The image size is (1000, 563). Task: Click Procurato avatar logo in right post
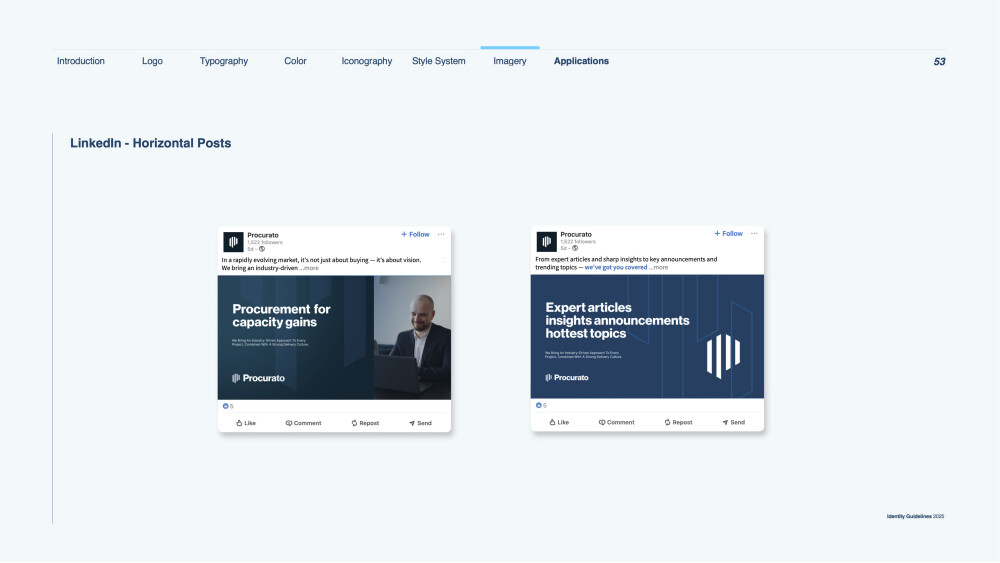tap(547, 242)
